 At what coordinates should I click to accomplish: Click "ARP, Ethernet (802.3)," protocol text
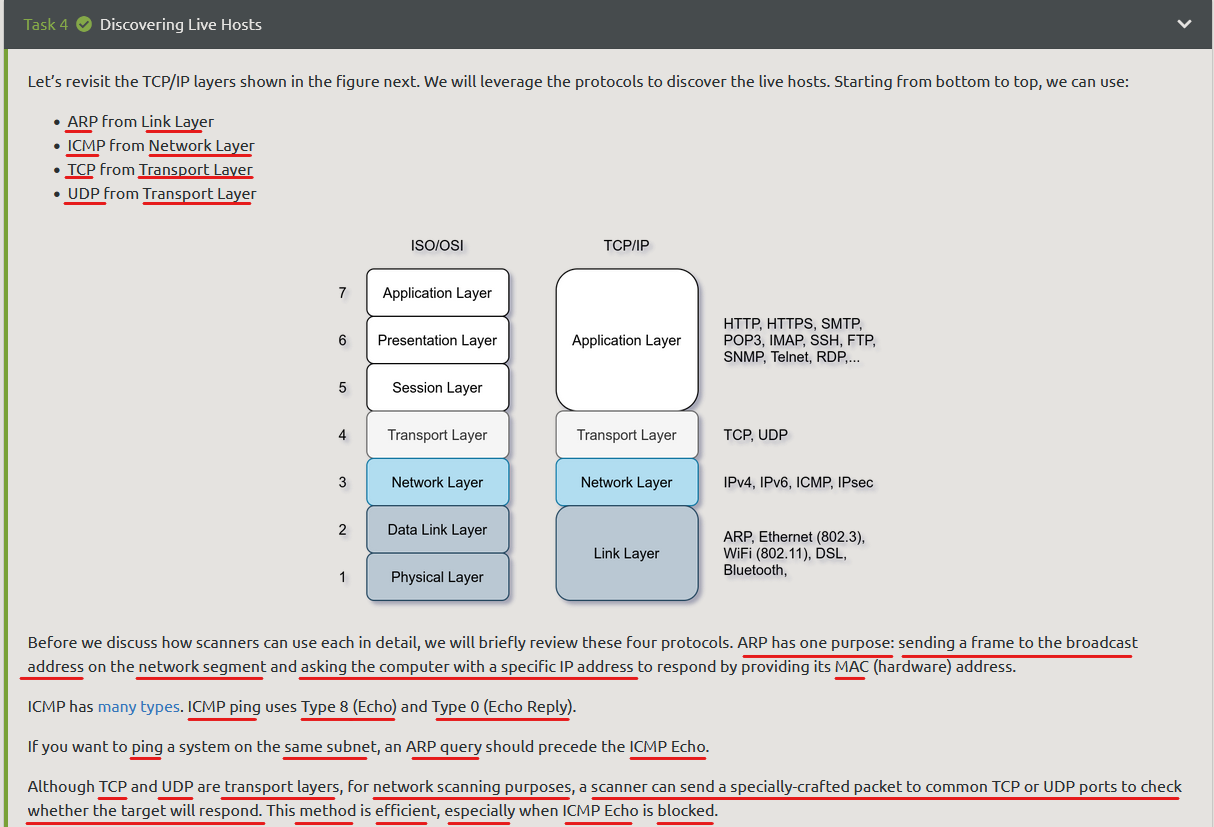coord(795,537)
